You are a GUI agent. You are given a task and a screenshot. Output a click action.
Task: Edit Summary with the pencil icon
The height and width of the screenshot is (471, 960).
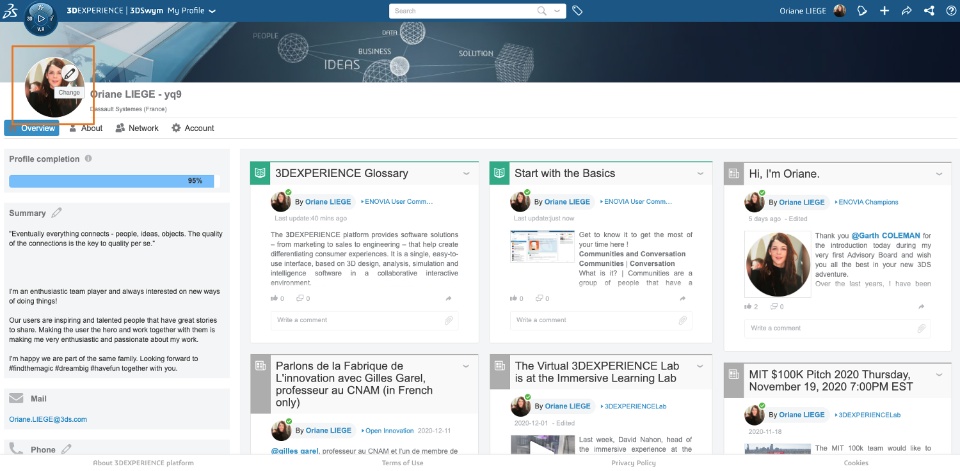coord(56,213)
